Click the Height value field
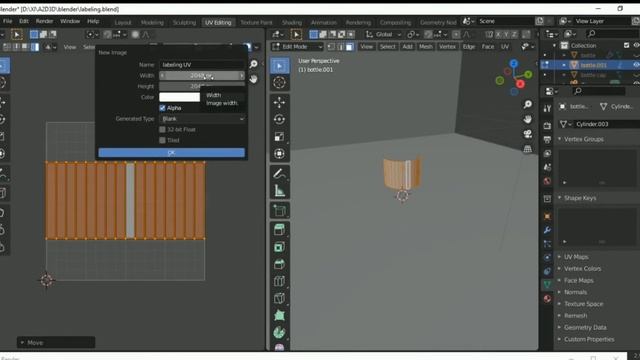The image size is (640, 360). pos(202,86)
